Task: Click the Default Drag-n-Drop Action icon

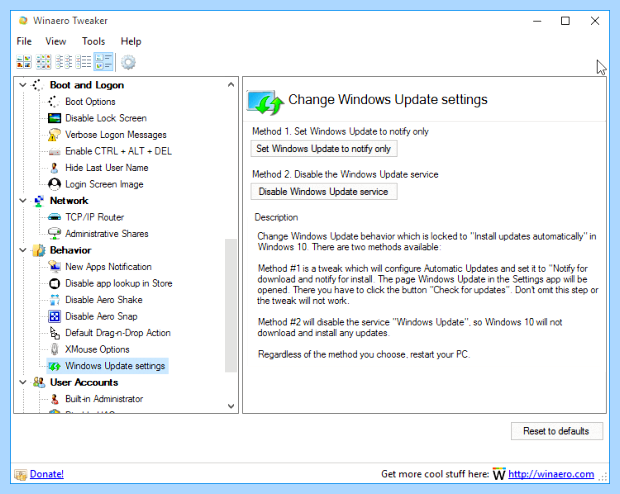Action: tap(54, 333)
